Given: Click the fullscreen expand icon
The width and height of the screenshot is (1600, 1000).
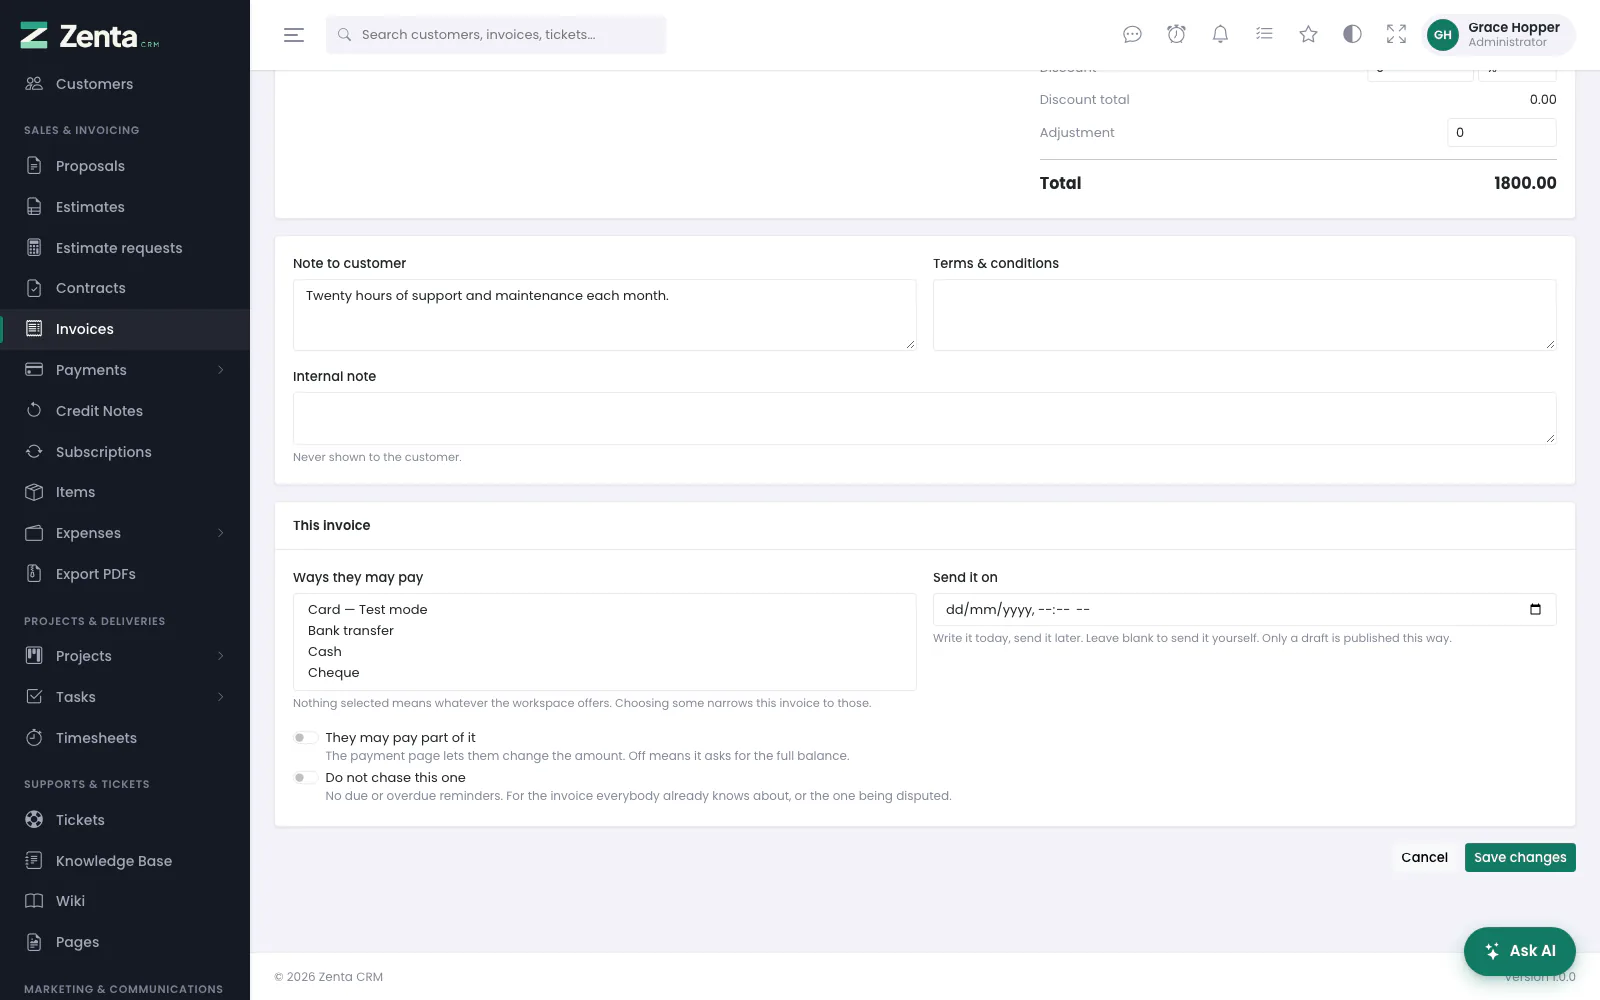Looking at the screenshot, I should pos(1396,35).
